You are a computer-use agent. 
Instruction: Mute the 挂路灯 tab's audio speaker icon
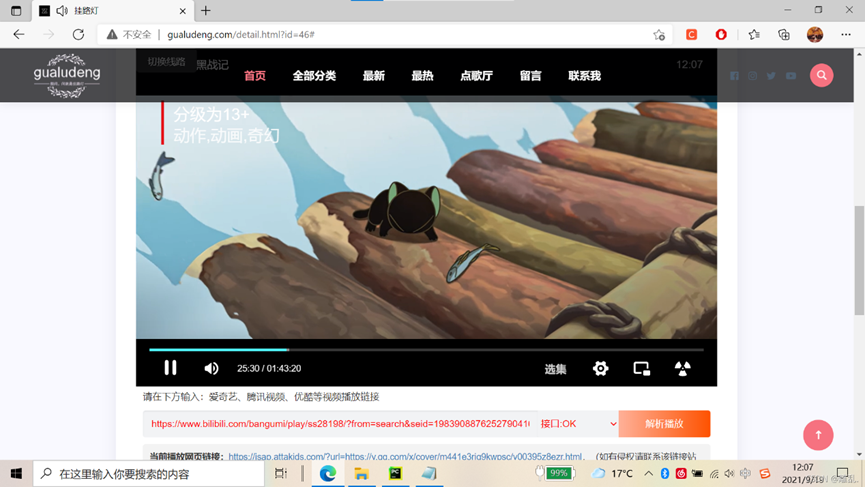62,10
